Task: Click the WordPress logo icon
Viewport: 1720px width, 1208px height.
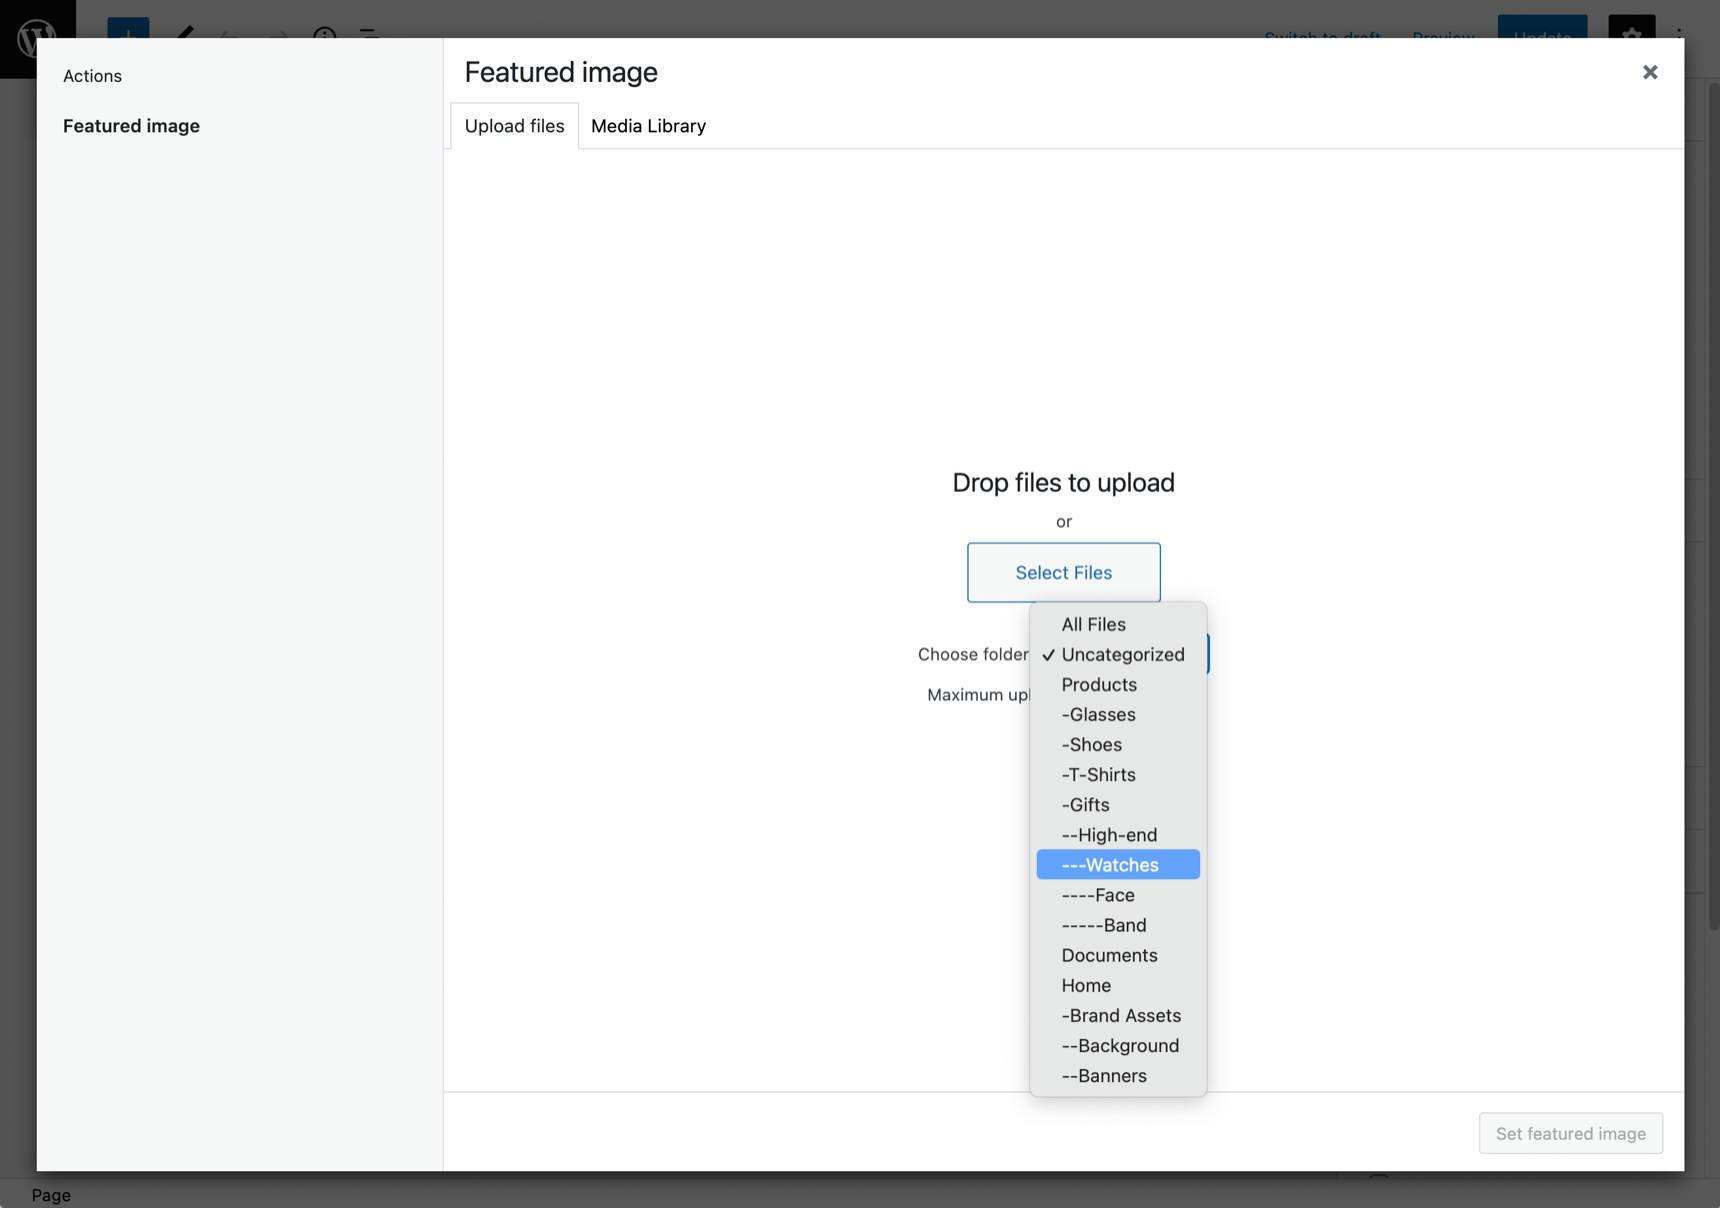Action: [x=37, y=36]
